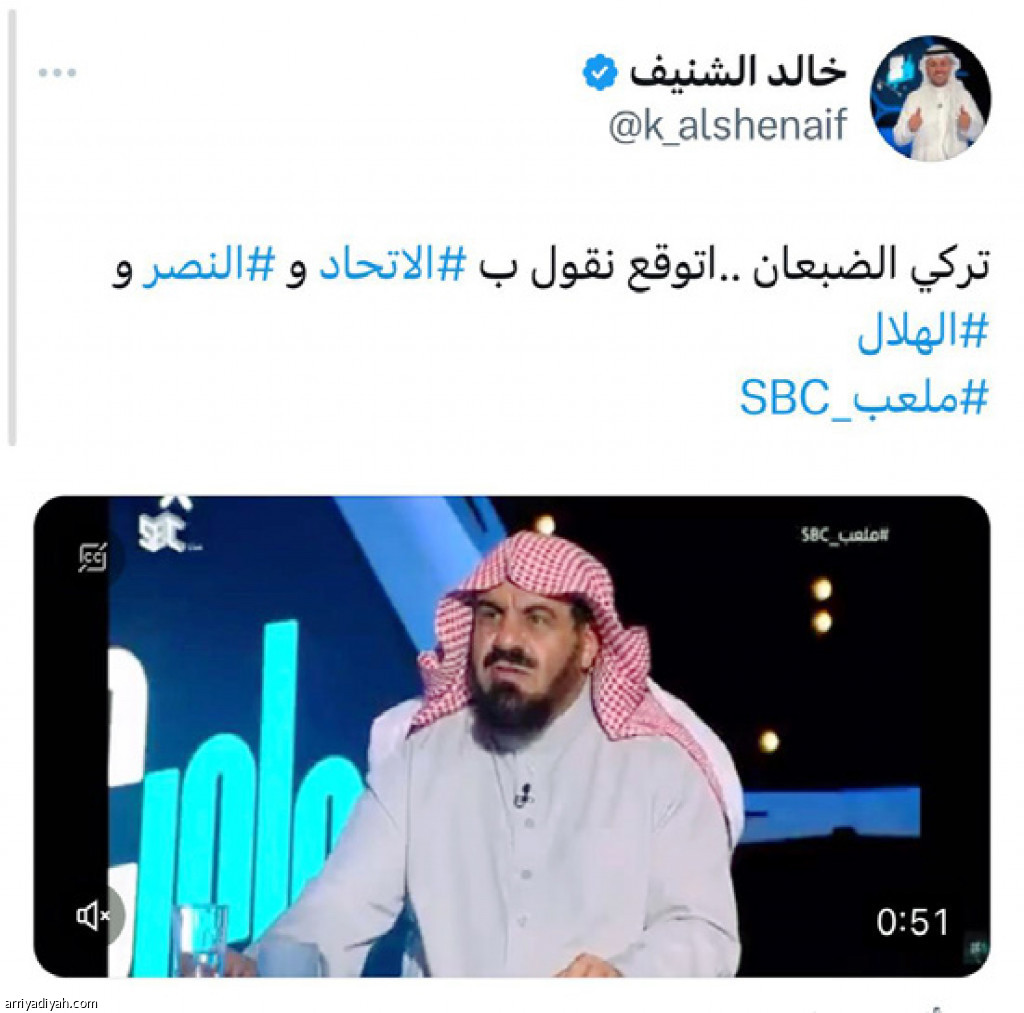Click the gray vertical bar at left edge
This screenshot has height=1013, width=1024.
[x=12, y=229]
